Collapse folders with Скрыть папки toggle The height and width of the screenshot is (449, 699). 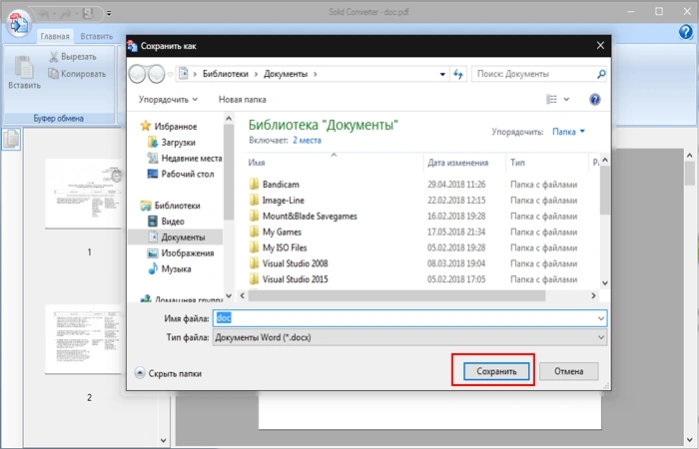(x=168, y=373)
